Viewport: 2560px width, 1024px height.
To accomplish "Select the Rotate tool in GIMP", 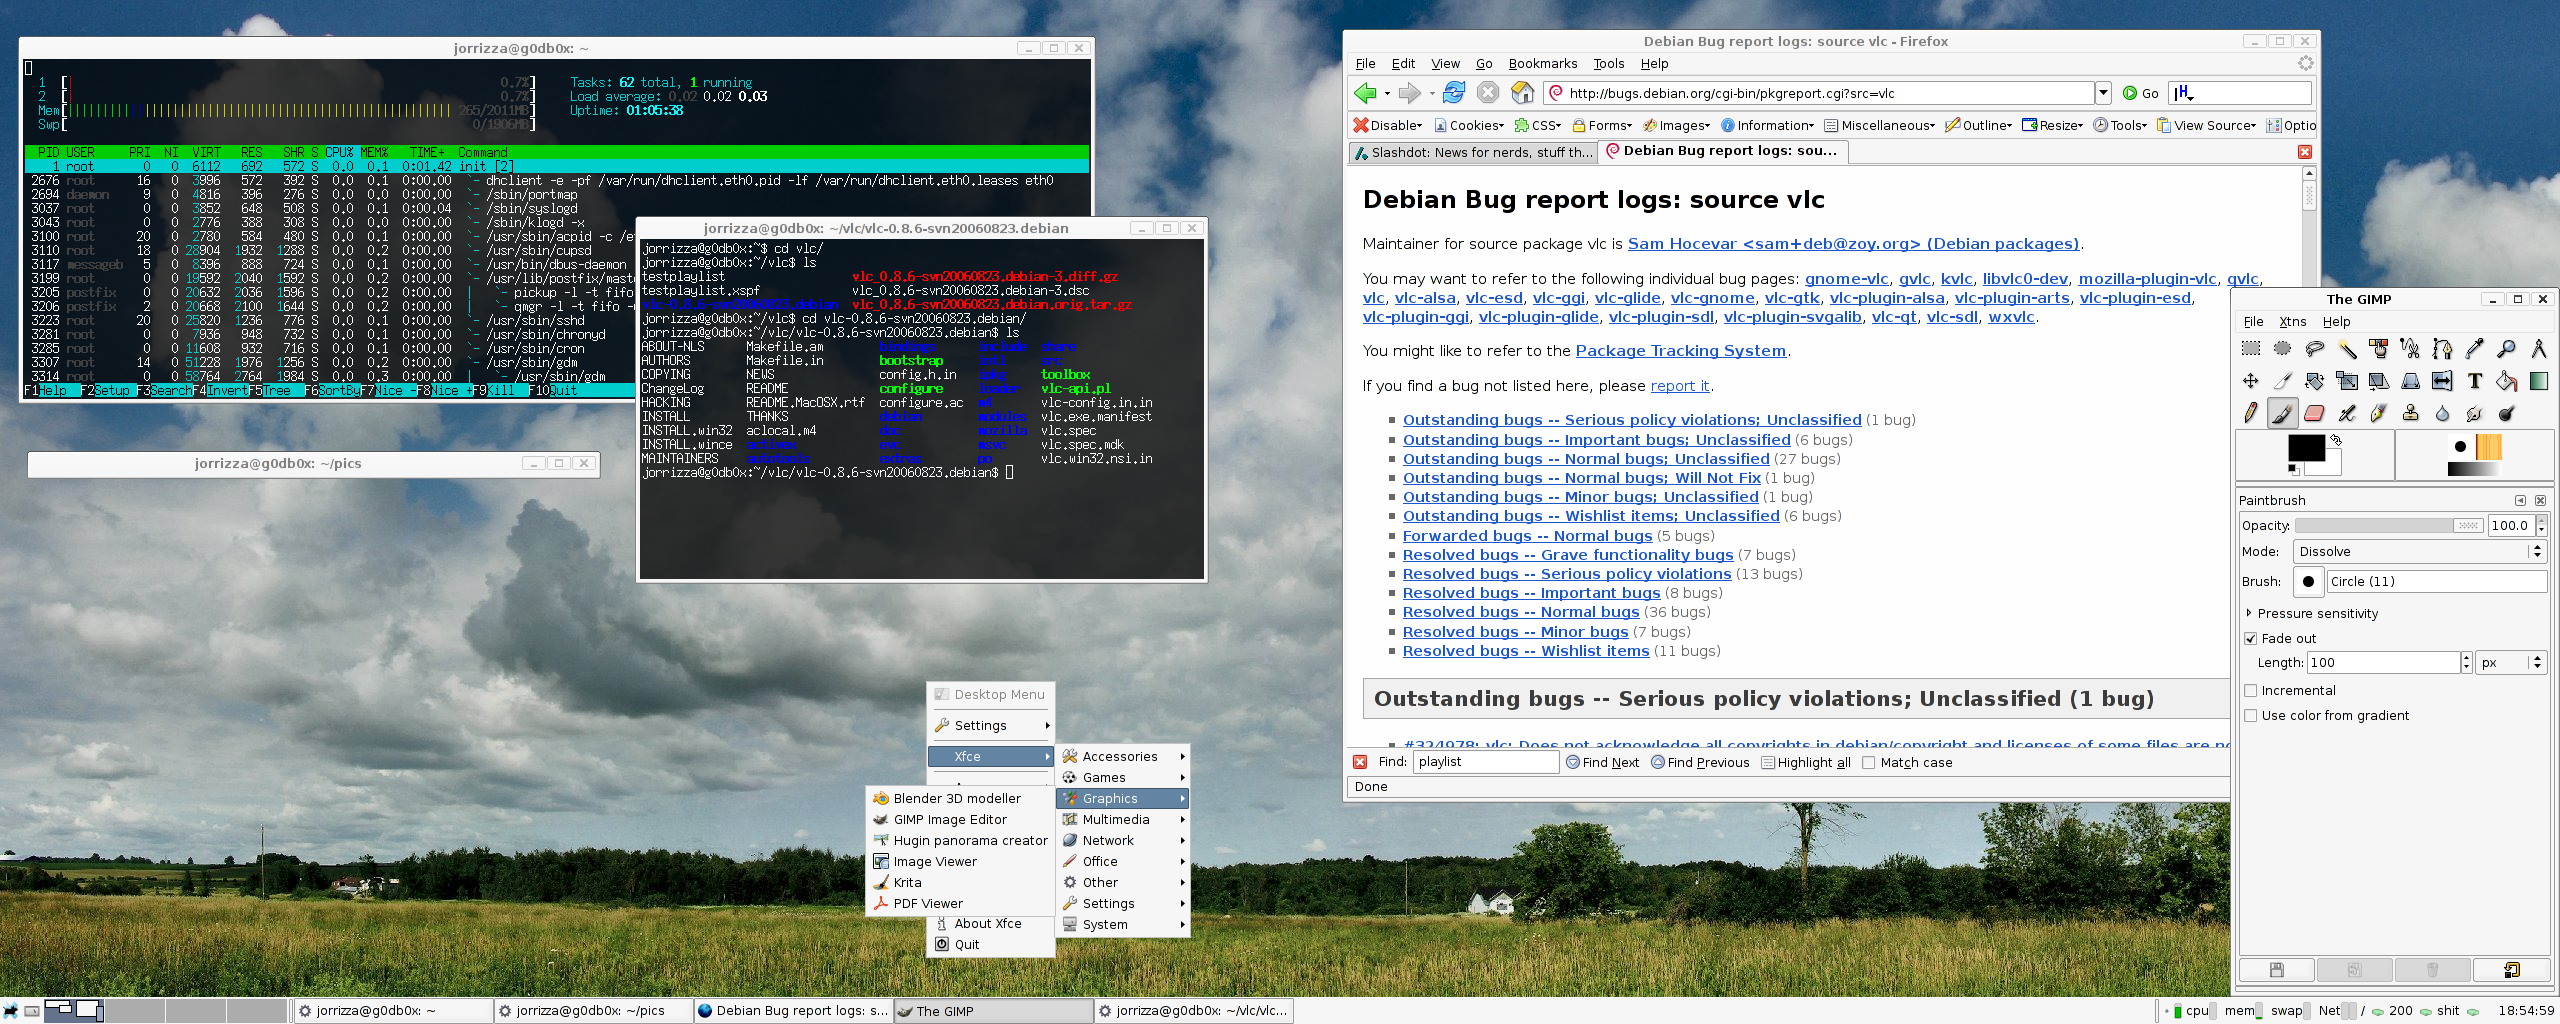I will 2315,381.
